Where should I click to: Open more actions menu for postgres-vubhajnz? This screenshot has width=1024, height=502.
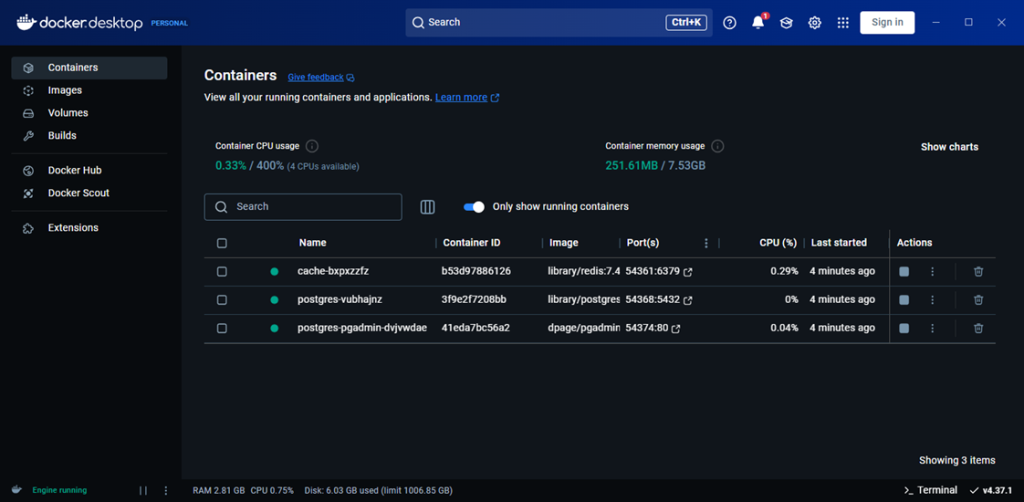pos(932,300)
